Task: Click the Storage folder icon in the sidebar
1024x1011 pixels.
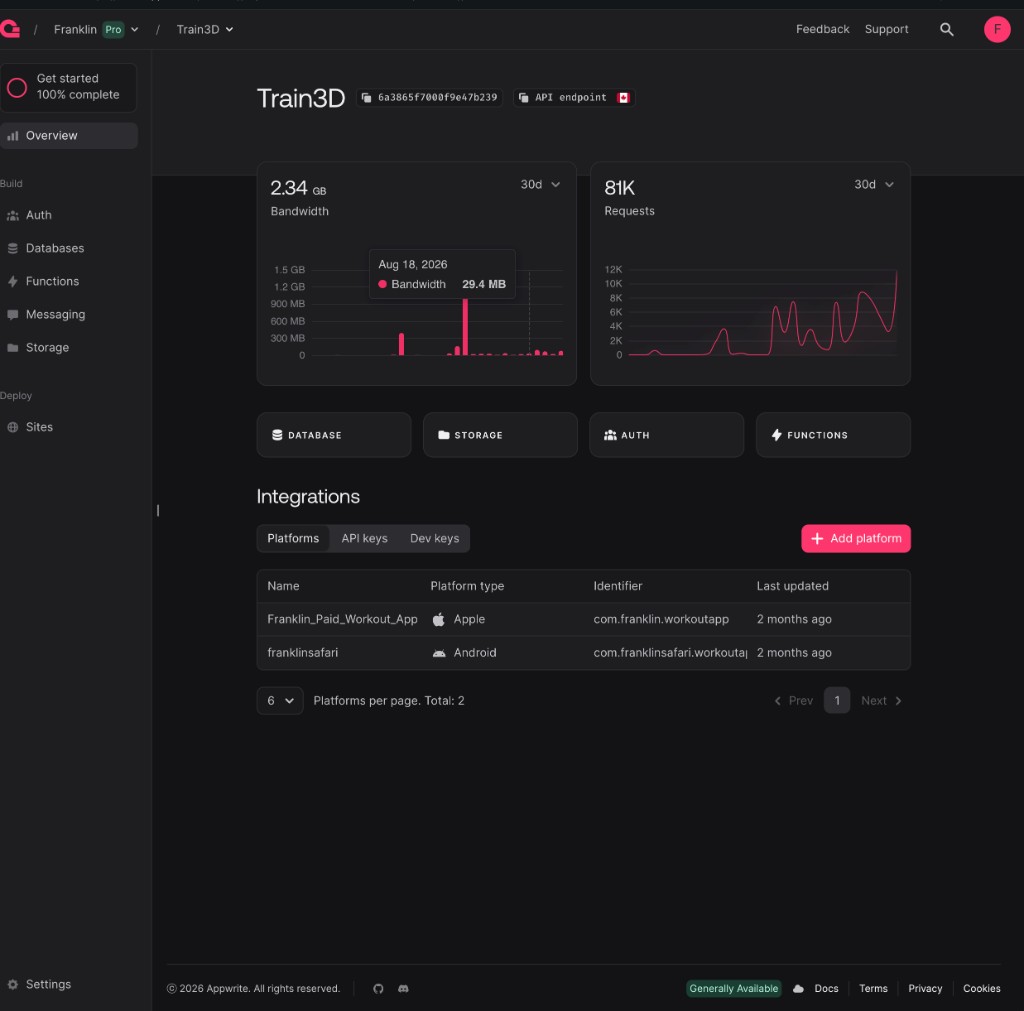Action: click(x=12, y=347)
